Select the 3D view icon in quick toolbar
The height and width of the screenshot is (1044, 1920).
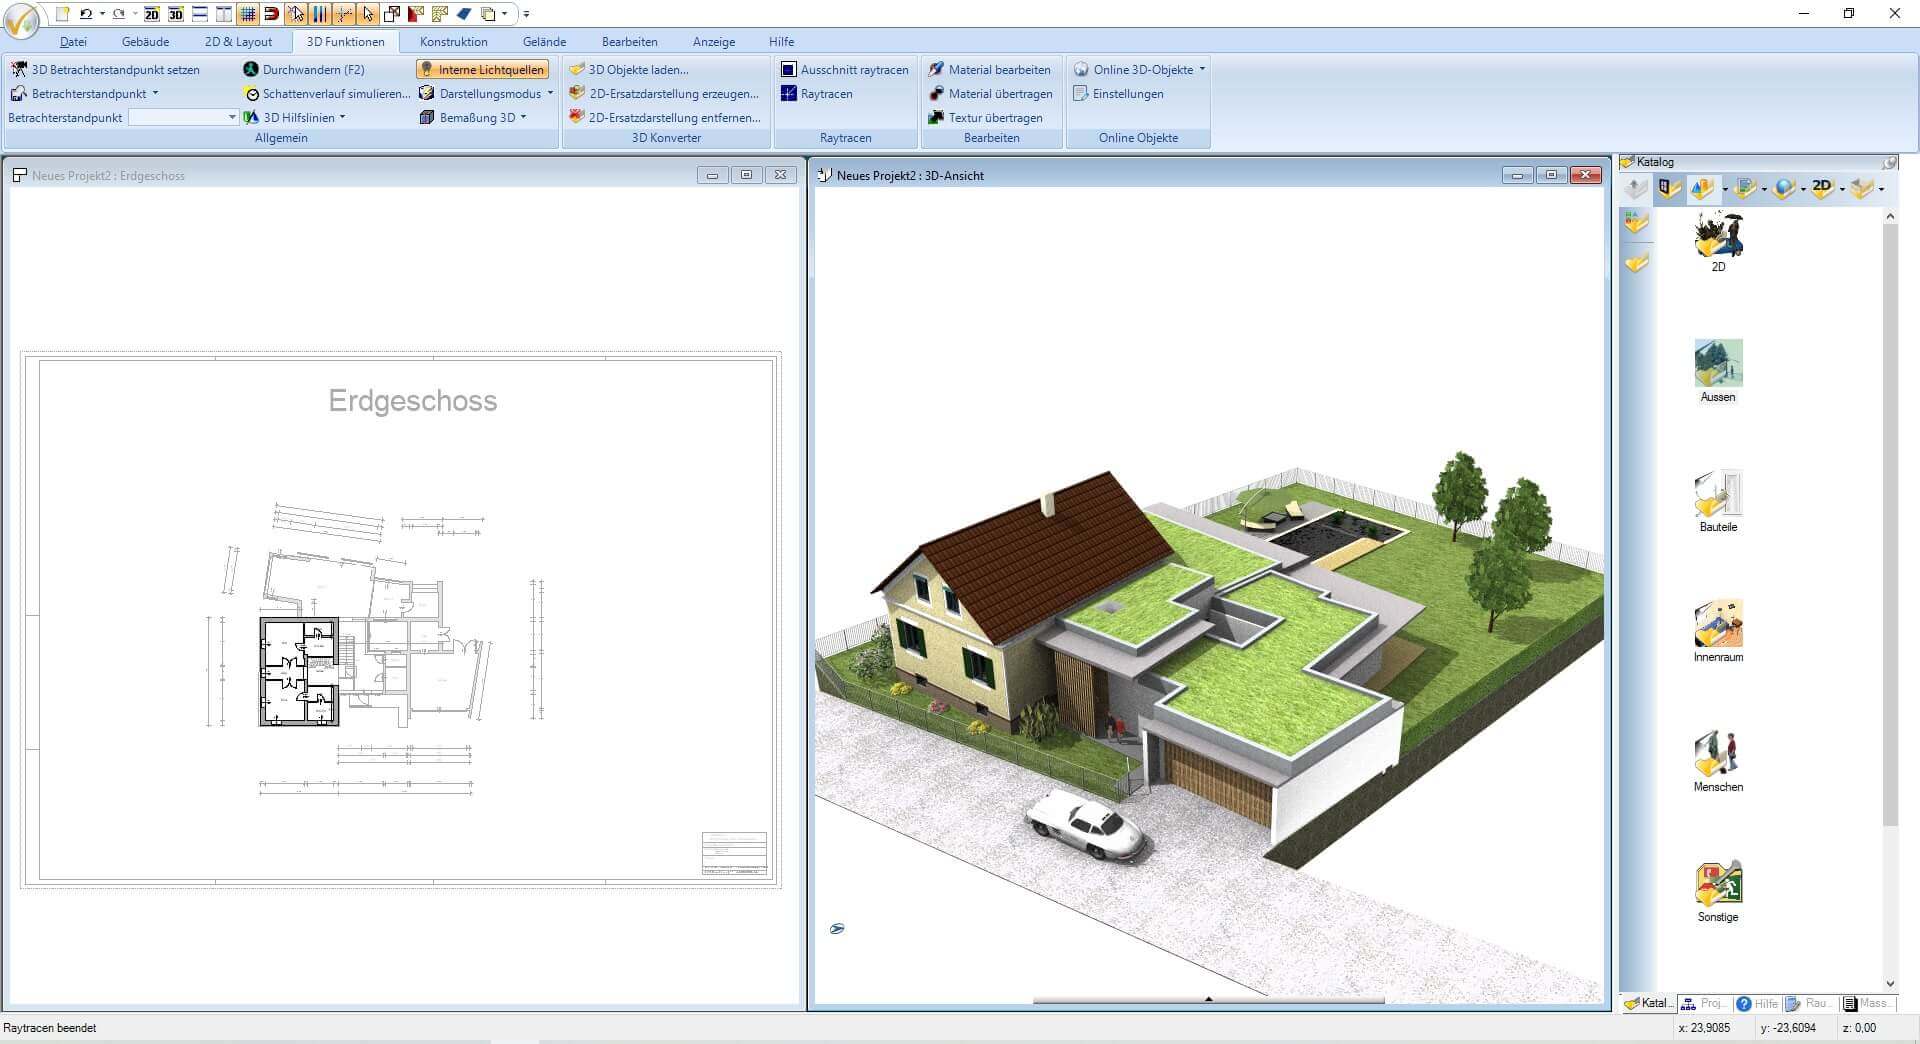click(x=175, y=14)
